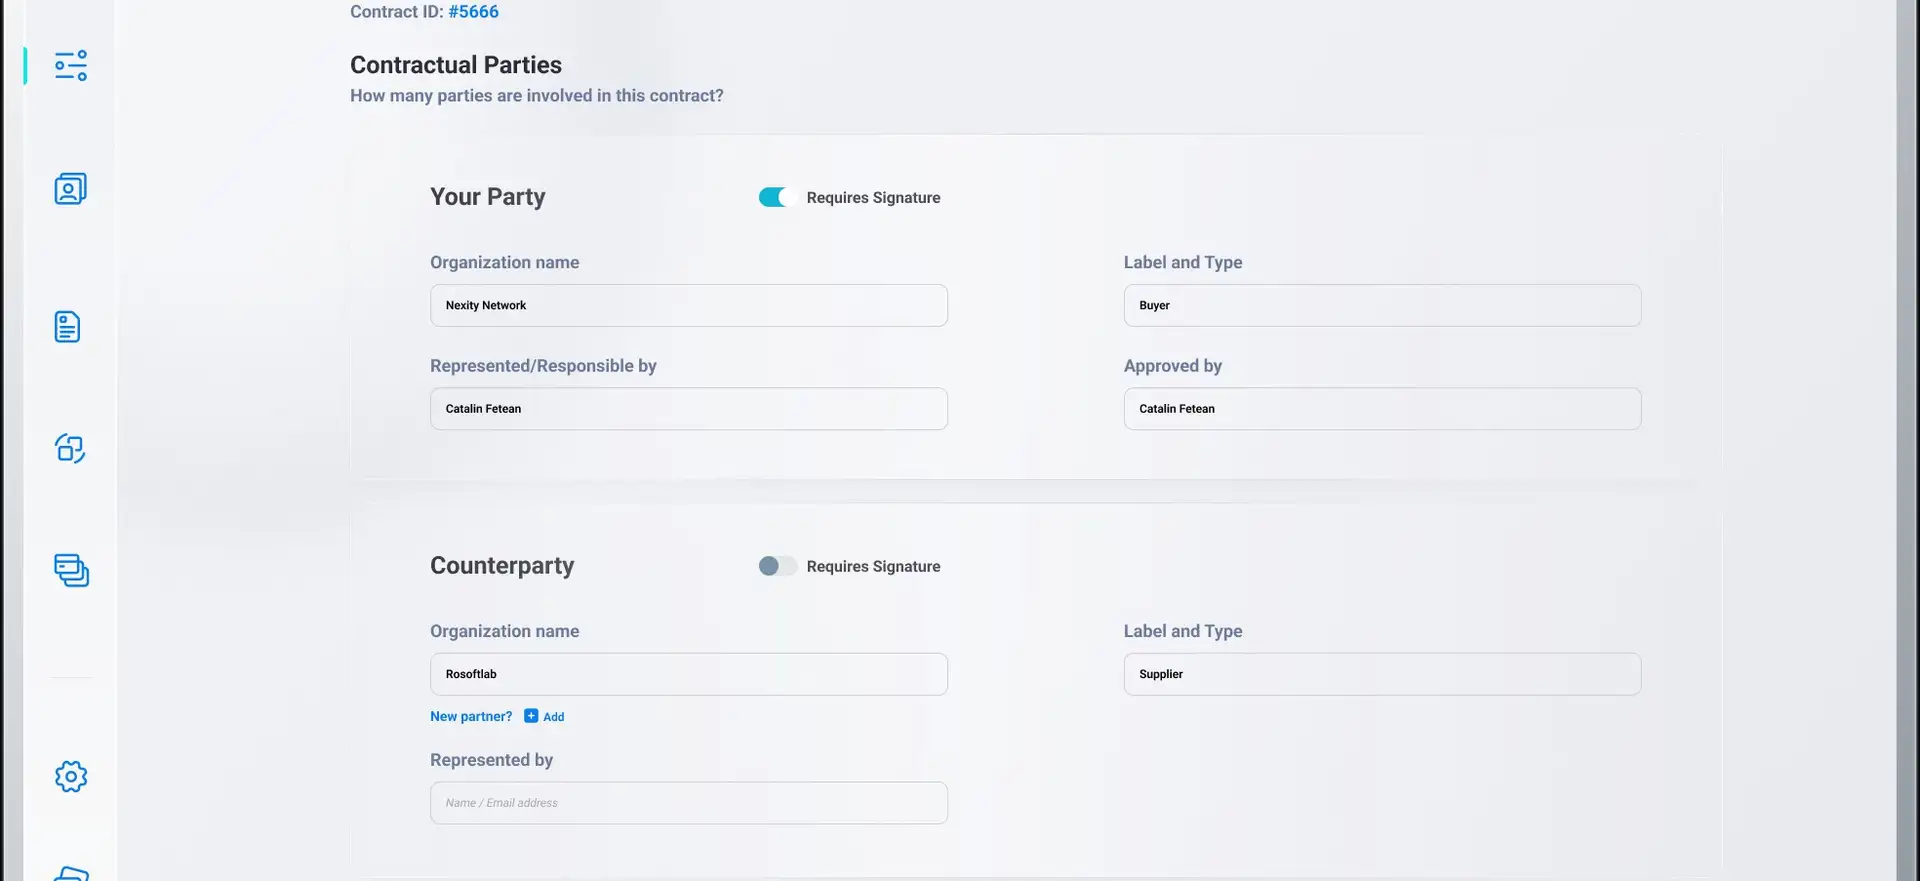Click the Add link for new partner

[x=554, y=717]
